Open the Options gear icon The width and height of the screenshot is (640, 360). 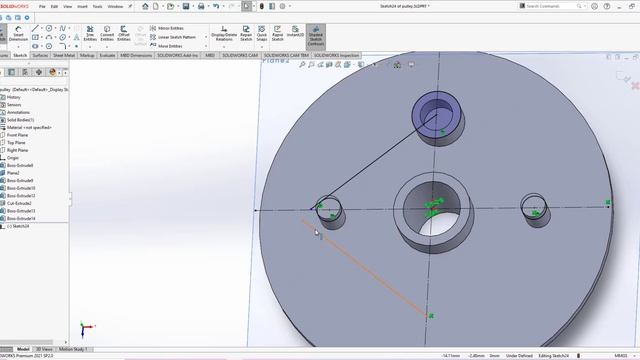tap(282, 6)
